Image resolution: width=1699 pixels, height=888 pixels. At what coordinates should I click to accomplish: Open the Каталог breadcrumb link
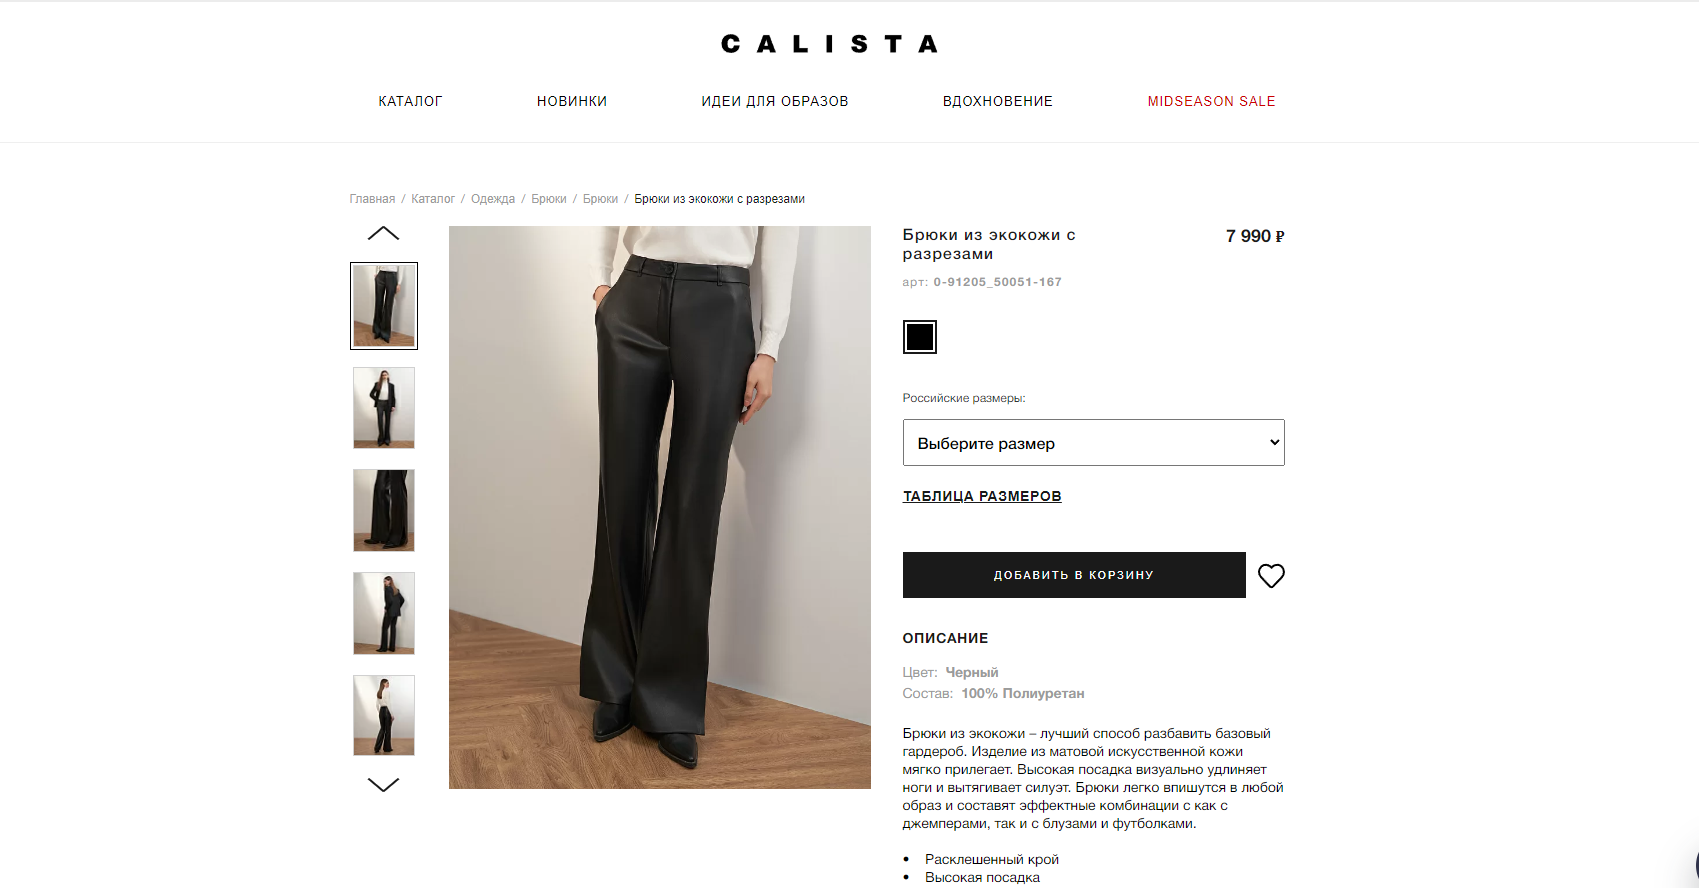[433, 199]
